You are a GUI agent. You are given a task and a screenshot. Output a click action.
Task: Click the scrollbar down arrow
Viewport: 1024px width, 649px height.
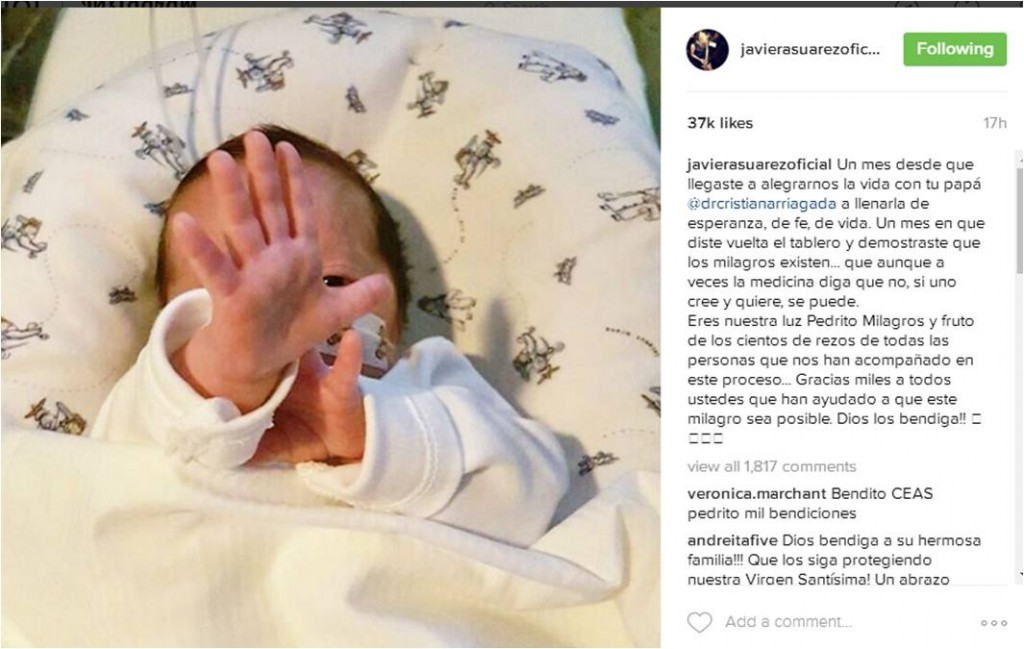(x=1019, y=576)
